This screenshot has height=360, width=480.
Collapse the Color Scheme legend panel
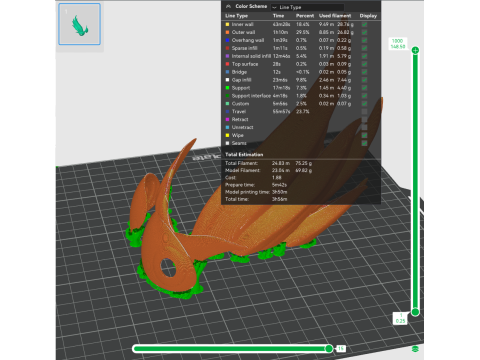[228, 6]
